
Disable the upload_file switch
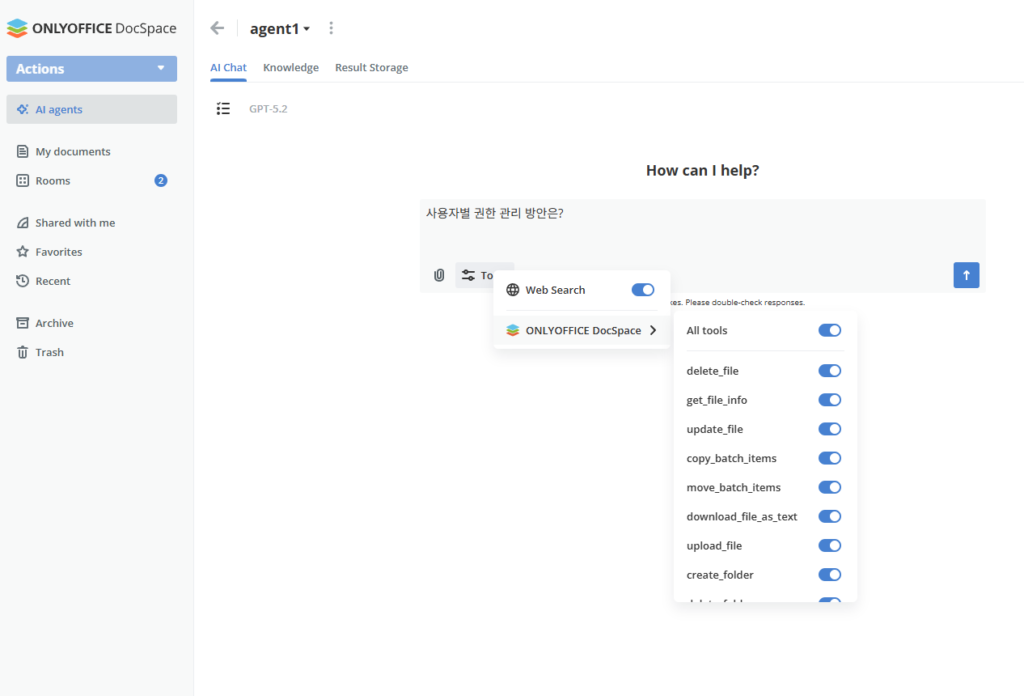829,546
